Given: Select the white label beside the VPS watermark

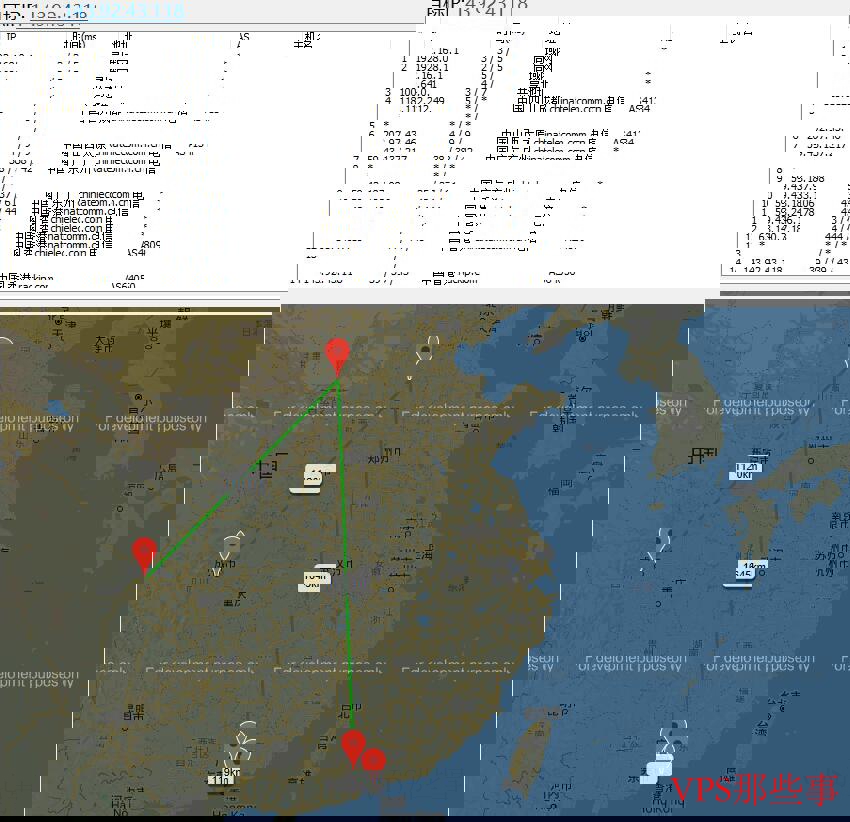Looking at the screenshot, I should [x=657, y=771].
